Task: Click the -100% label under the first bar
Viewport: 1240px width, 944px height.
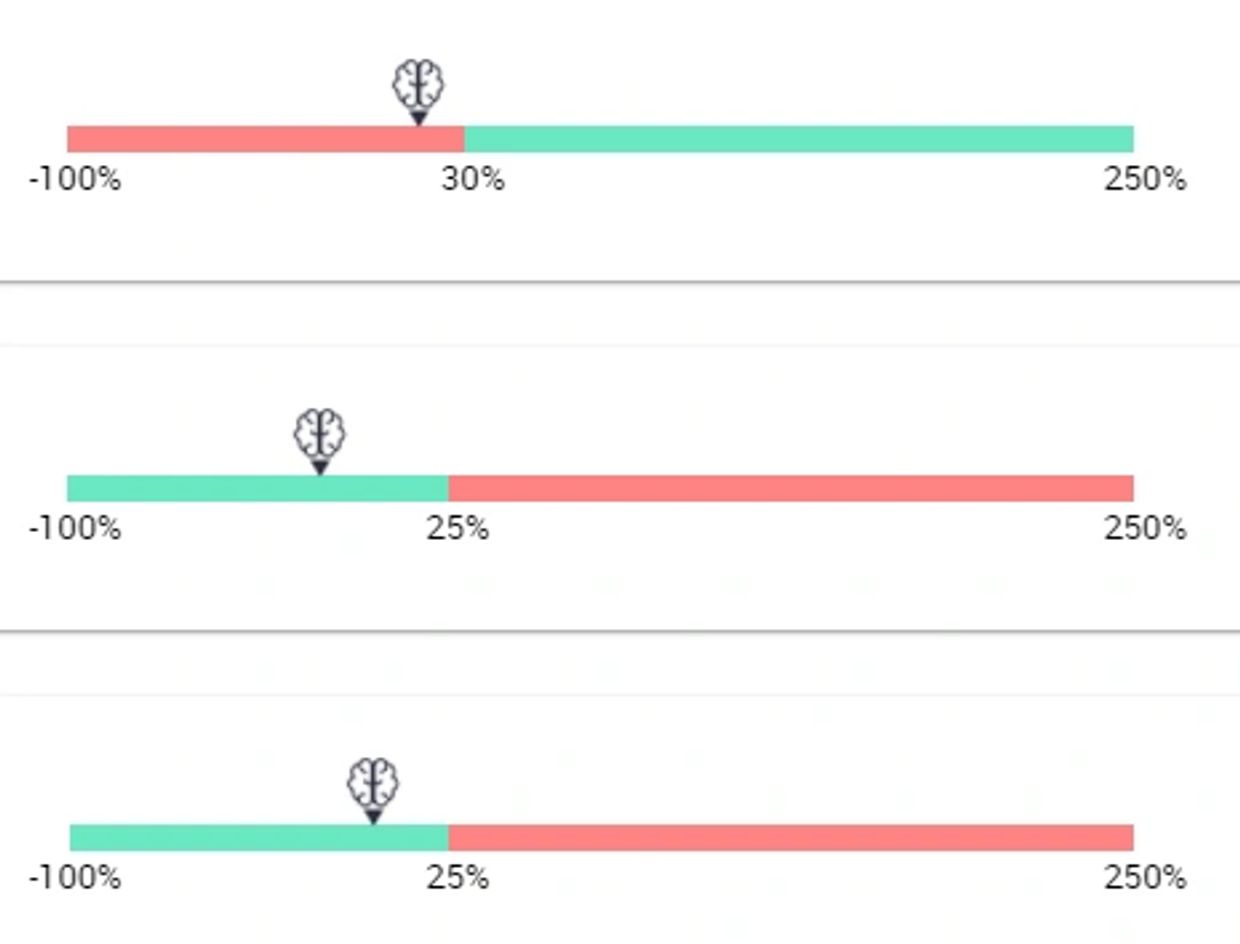Action: [x=75, y=180]
